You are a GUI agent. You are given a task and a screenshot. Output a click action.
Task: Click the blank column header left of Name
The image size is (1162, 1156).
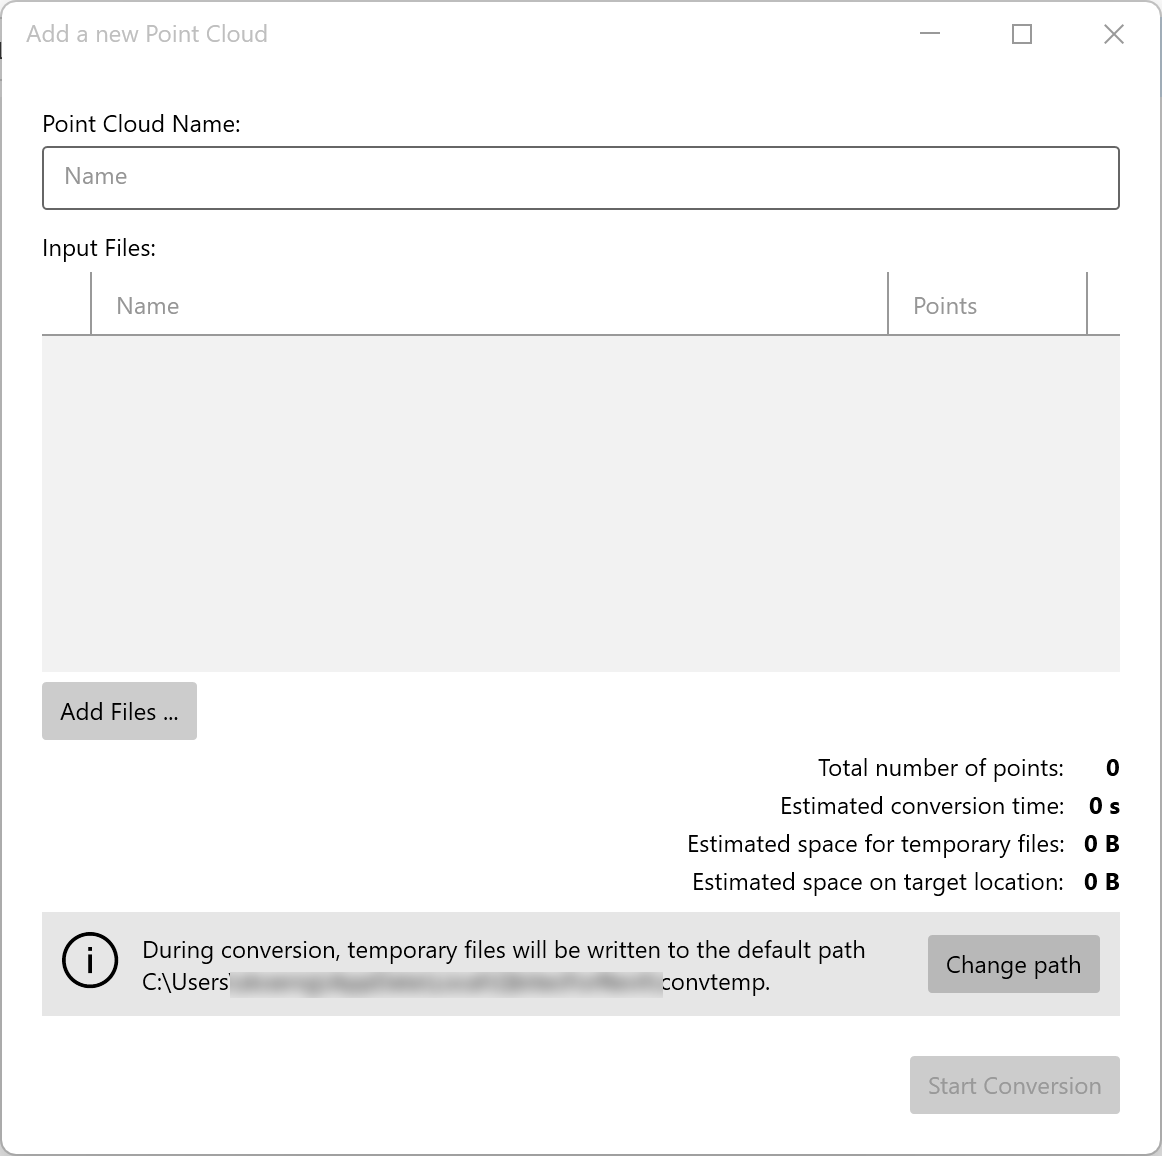point(66,306)
